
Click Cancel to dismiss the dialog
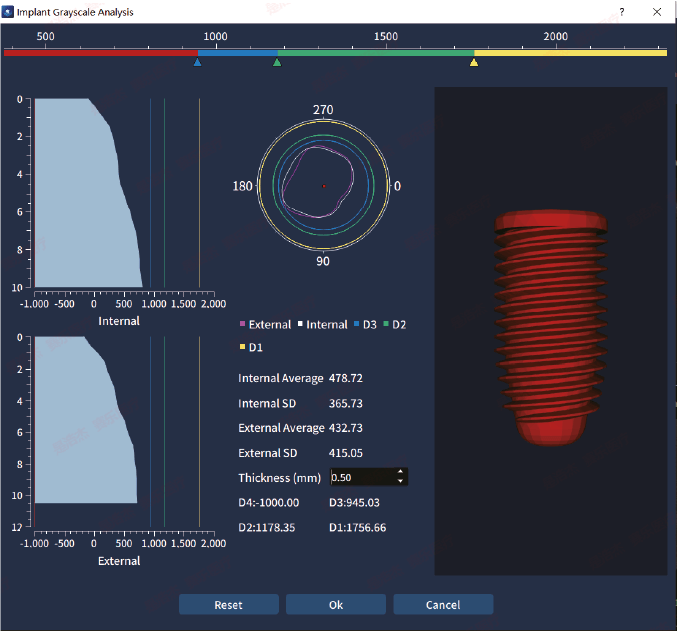443,604
